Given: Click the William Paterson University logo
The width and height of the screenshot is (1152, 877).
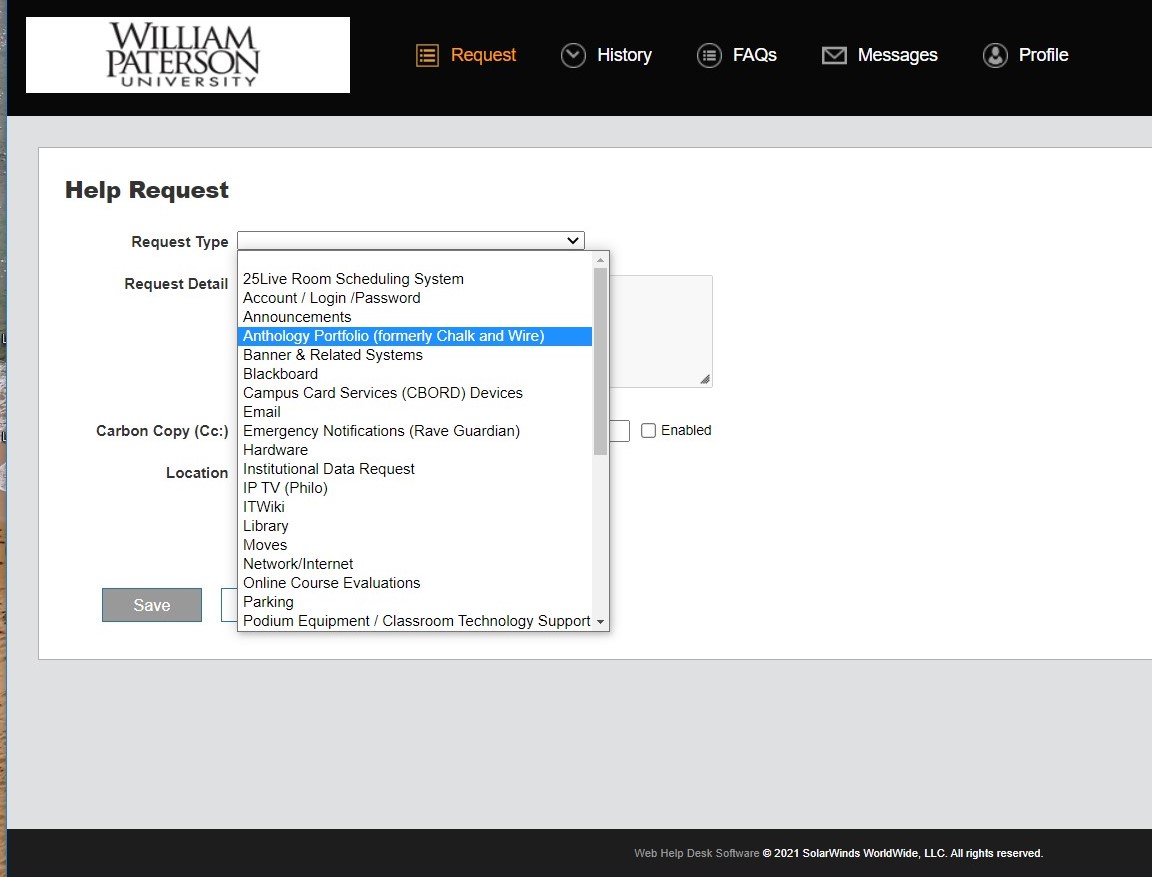Looking at the screenshot, I should (x=188, y=55).
